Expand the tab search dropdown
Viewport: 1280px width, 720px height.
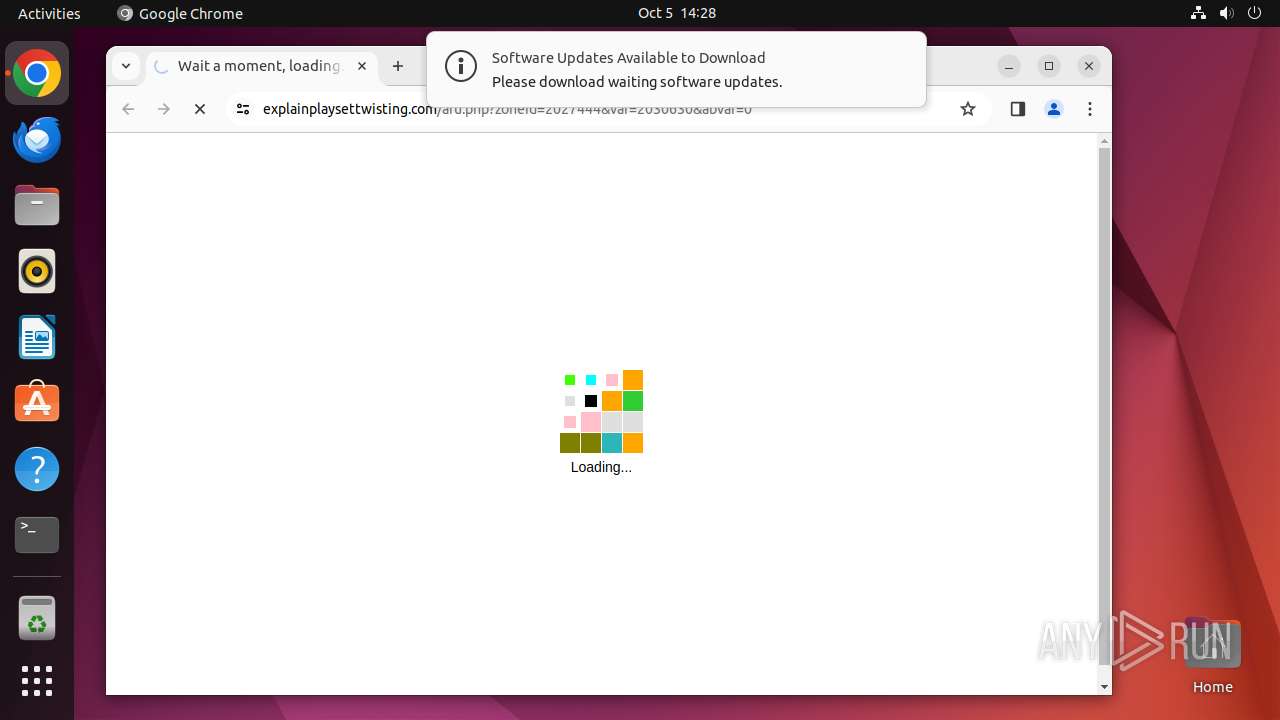click(x=125, y=66)
